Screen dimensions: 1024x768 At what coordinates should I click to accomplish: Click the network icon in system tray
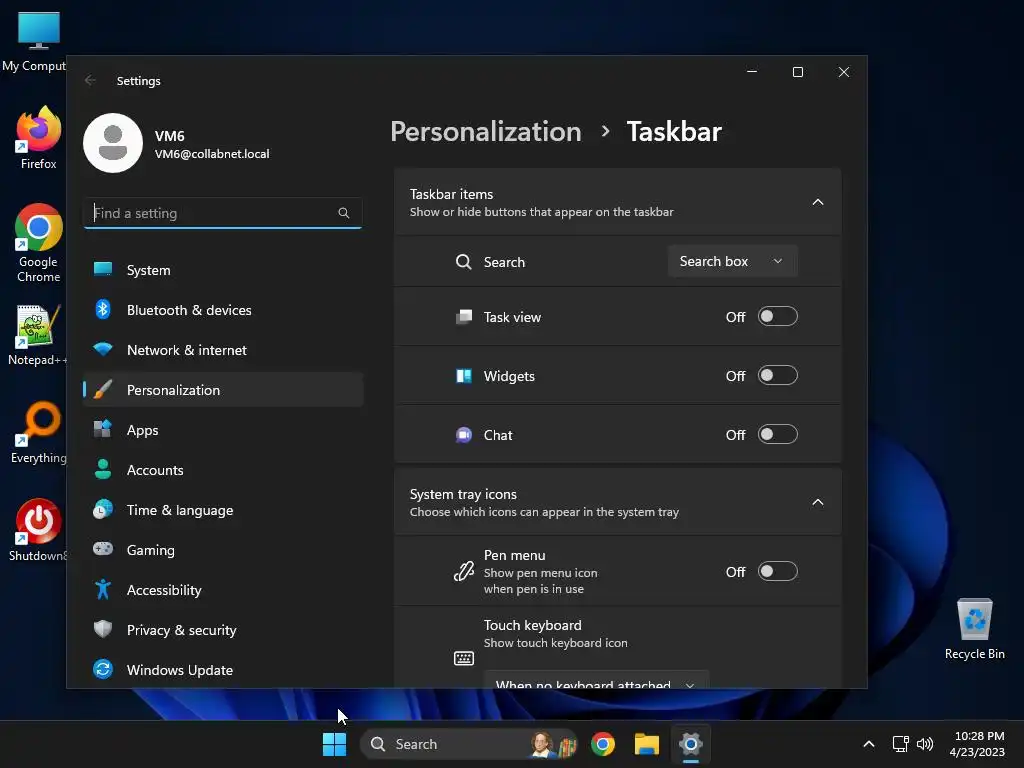[x=901, y=744]
